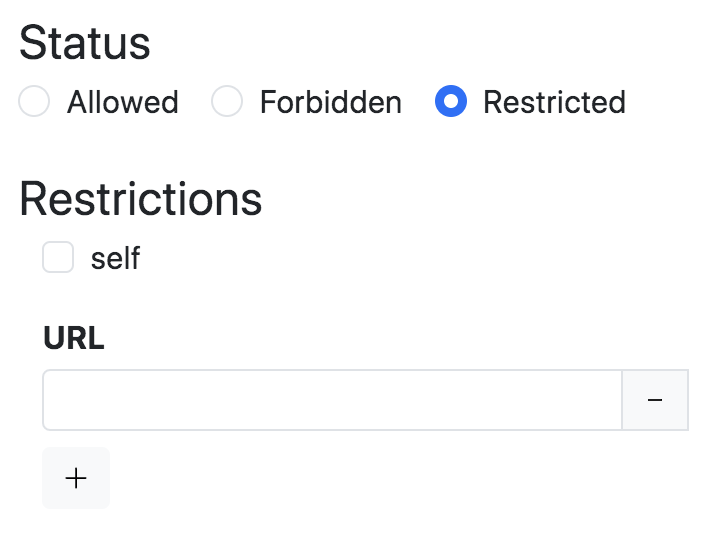Click the Status heading
The height and width of the screenshot is (552, 726).
pos(85,44)
